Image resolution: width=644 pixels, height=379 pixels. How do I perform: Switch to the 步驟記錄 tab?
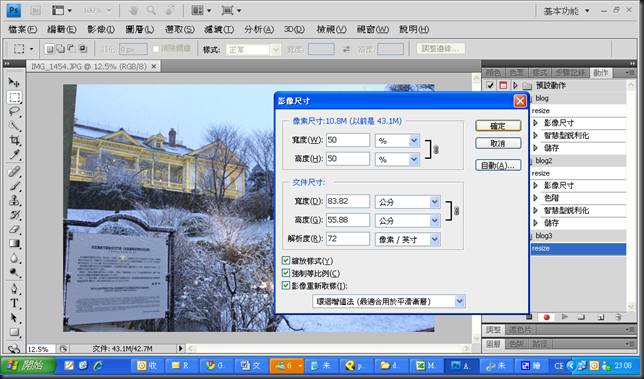coord(570,73)
